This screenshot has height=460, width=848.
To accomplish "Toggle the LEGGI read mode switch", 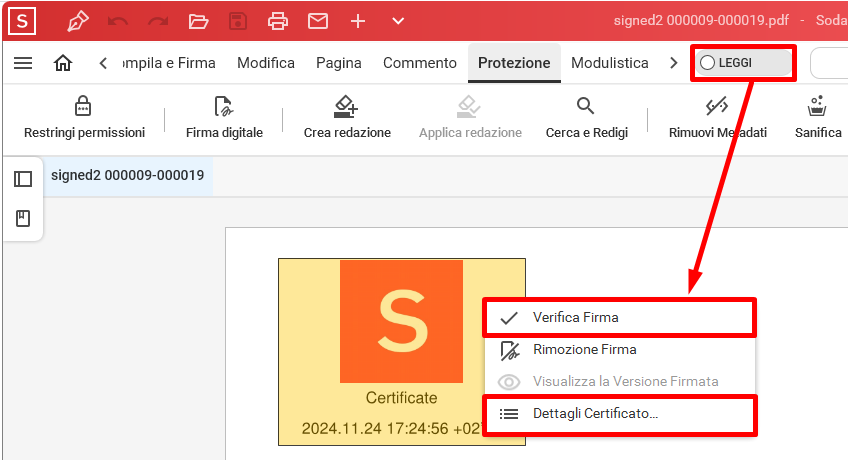I will tap(743, 63).
